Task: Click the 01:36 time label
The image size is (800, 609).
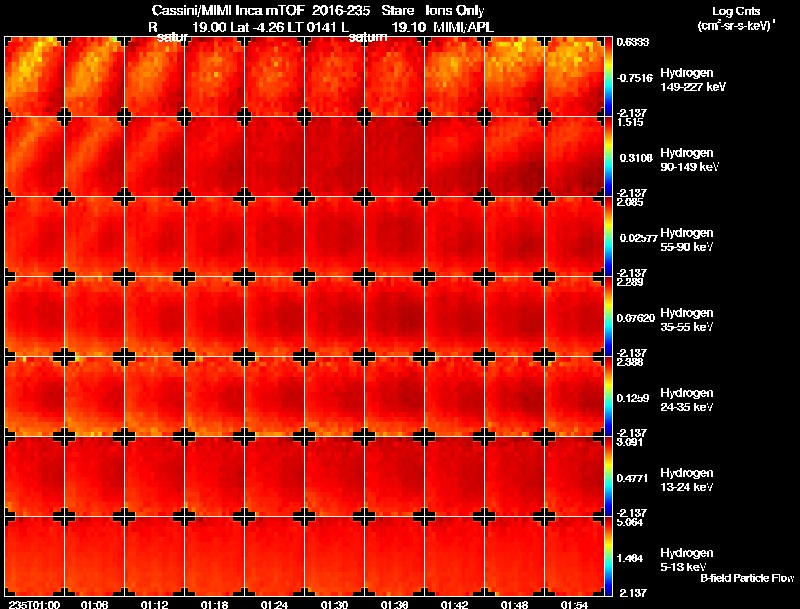Action: click(x=394, y=605)
